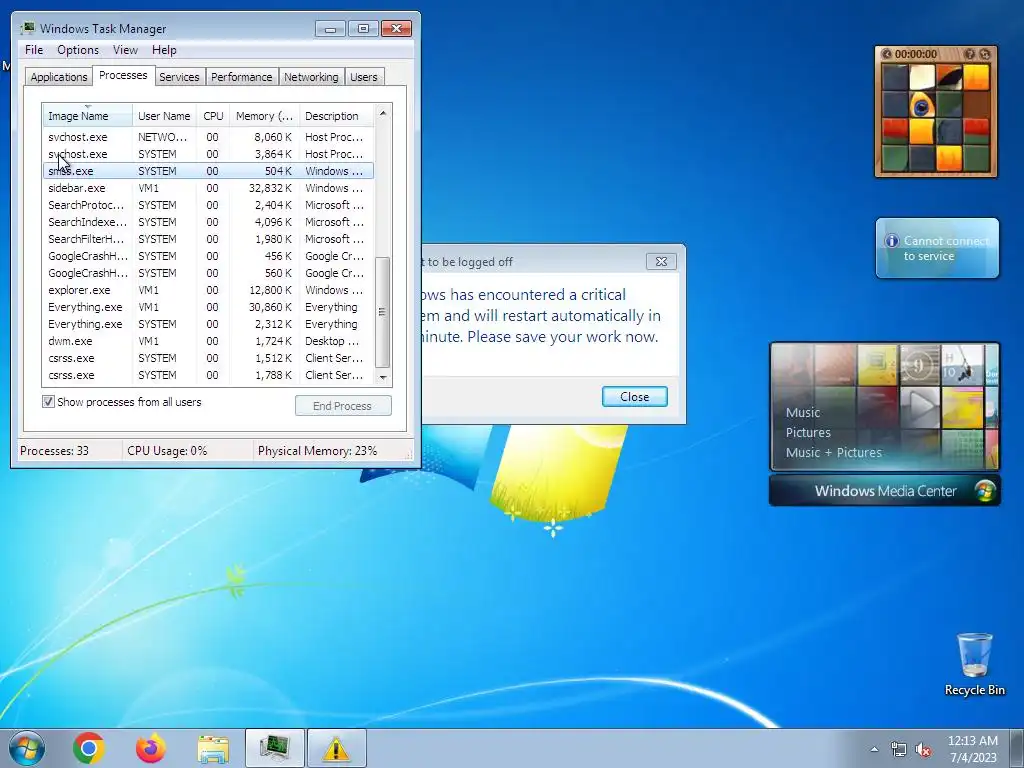Select the warning dialog taskbar button
Viewport: 1024px width, 768px height.
(336, 748)
